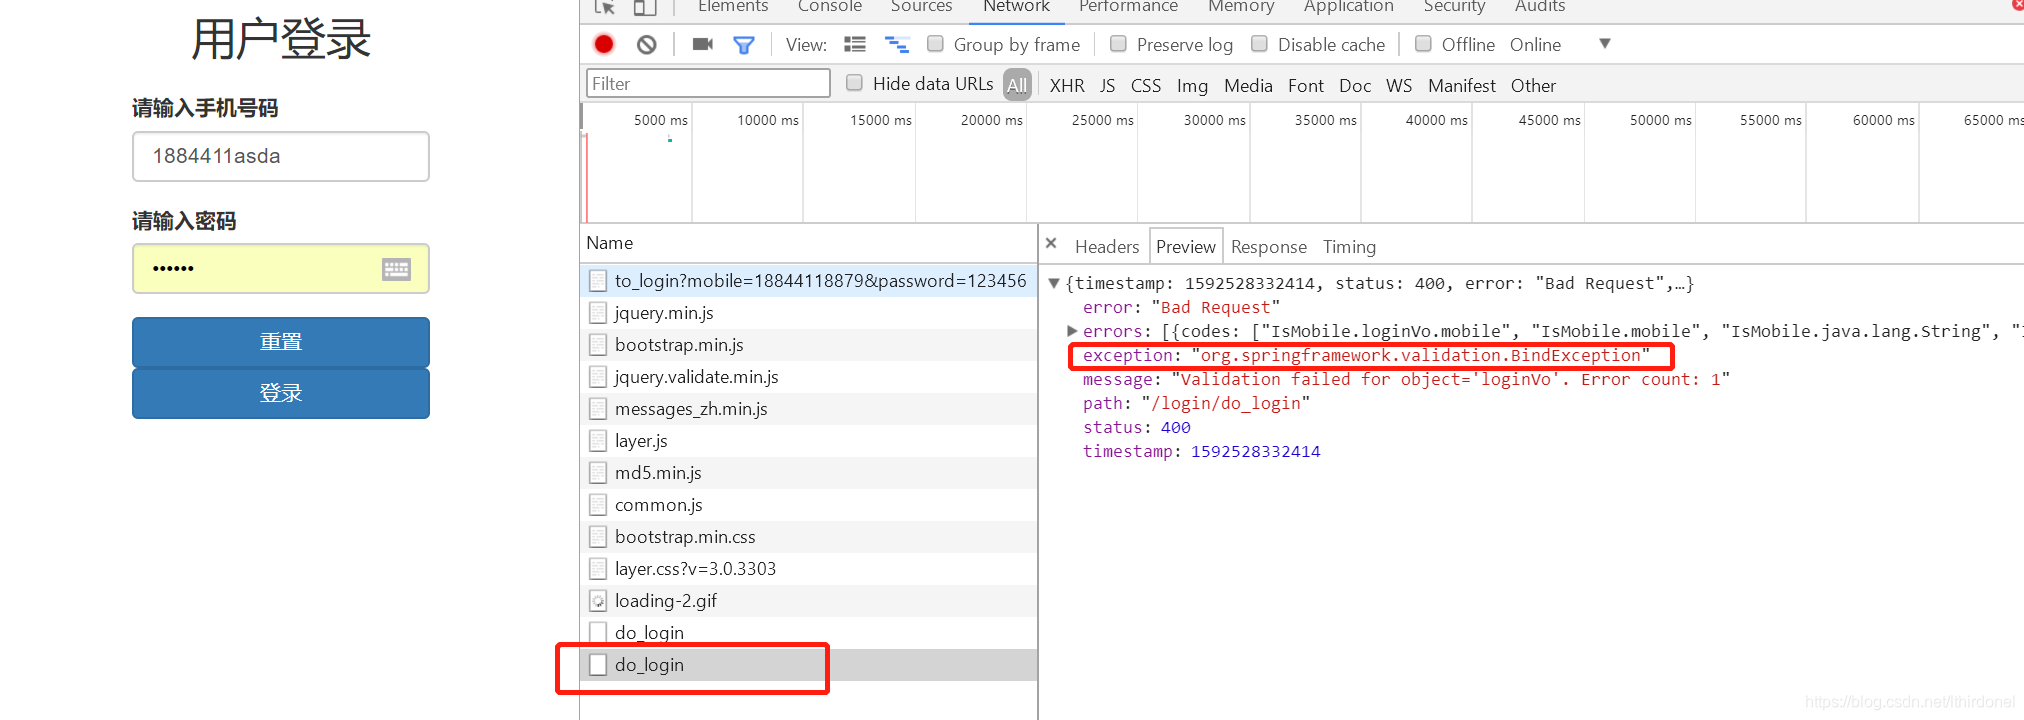The height and width of the screenshot is (720, 2024).
Task: Click the Name column header
Action: (808, 243)
